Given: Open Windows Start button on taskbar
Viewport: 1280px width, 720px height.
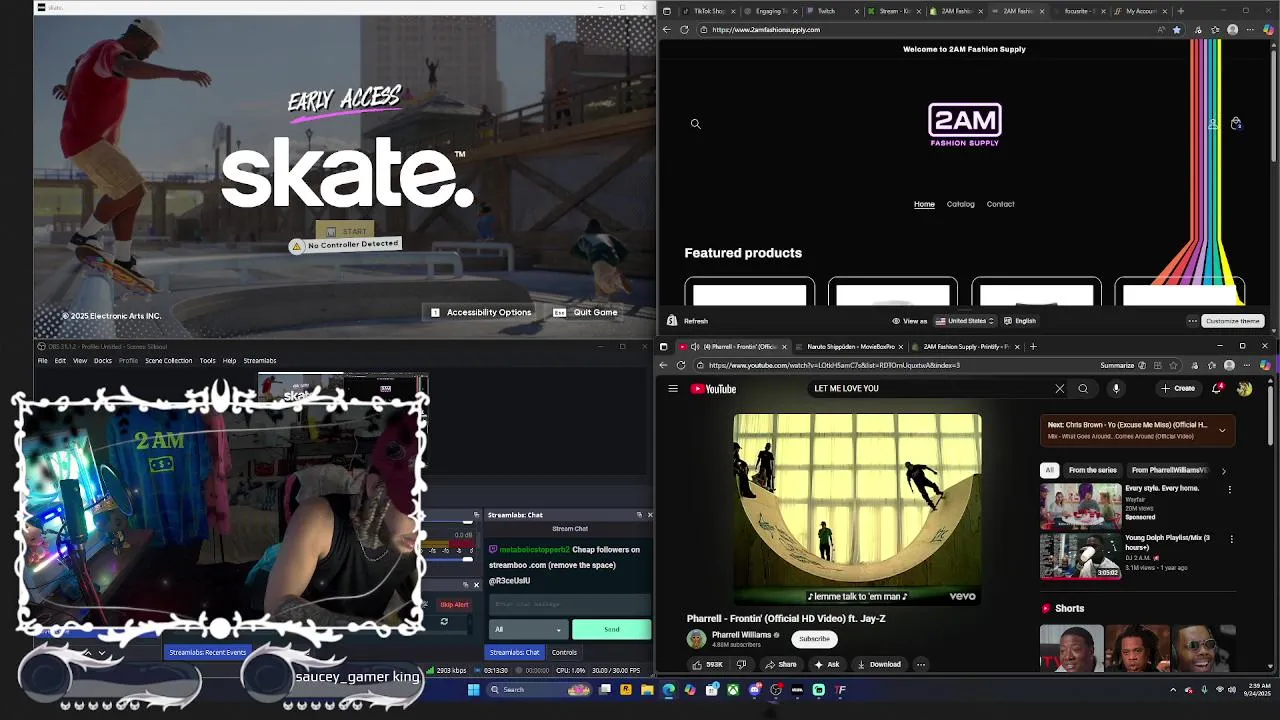Looking at the screenshot, I should point(473,690).
